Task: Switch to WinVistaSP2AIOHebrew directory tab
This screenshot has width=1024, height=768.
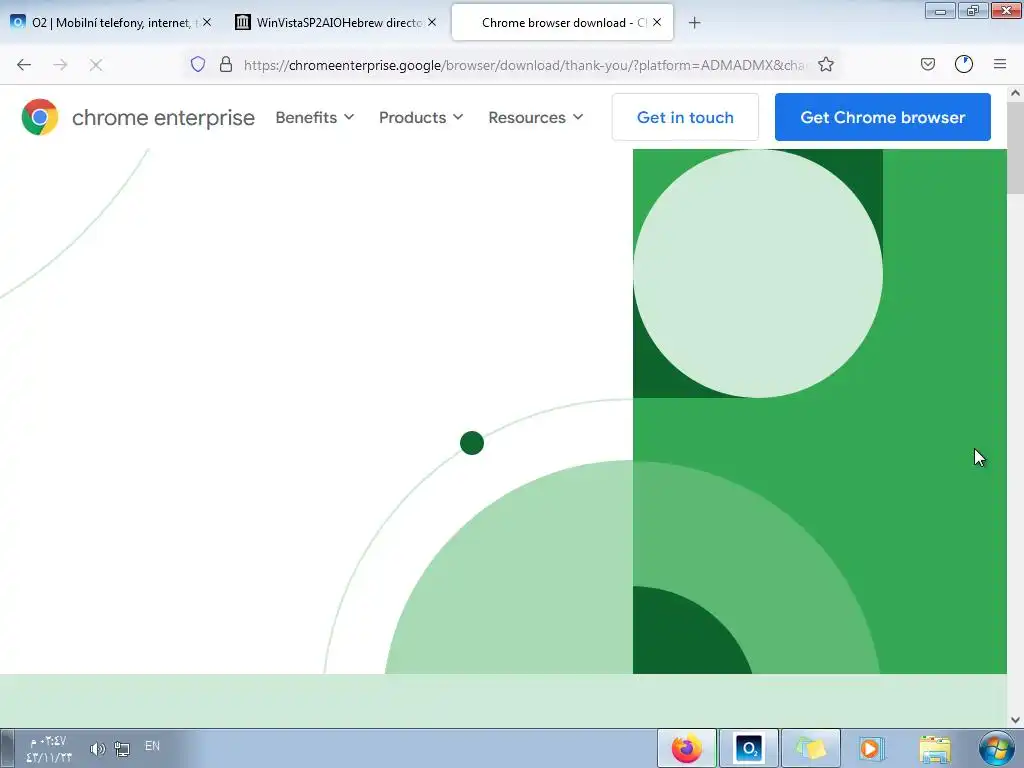Action: (336, 22)
